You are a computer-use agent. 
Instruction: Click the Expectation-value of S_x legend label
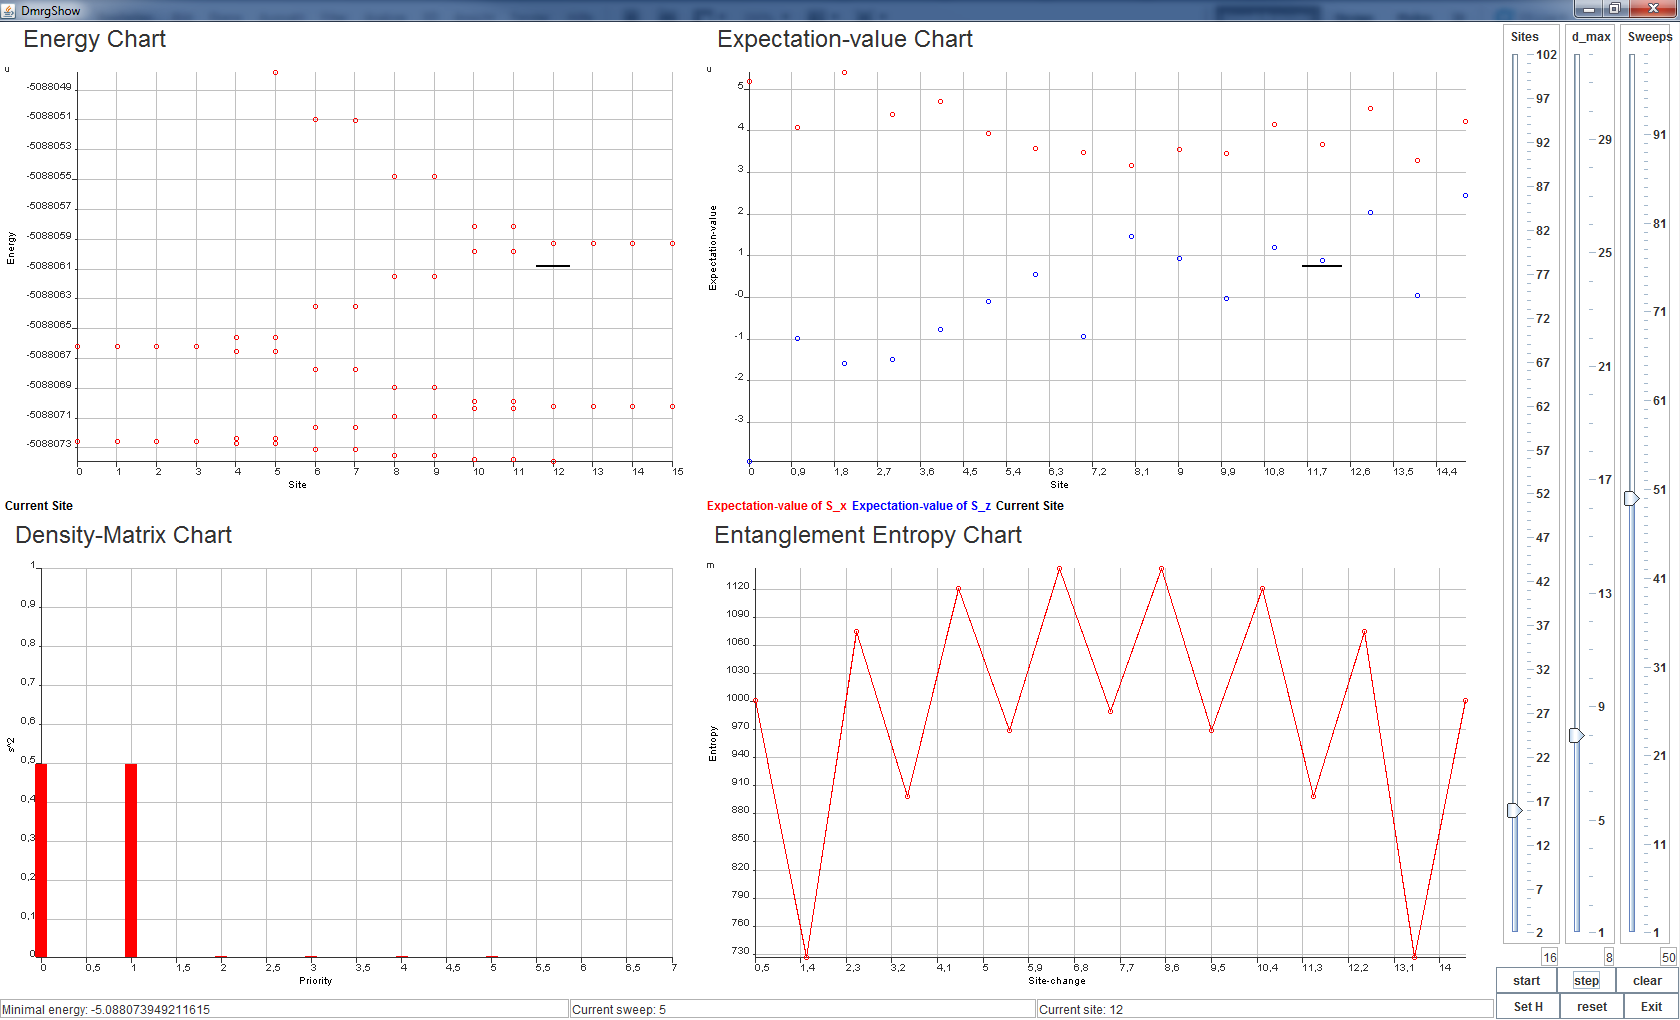coord(777,506)
